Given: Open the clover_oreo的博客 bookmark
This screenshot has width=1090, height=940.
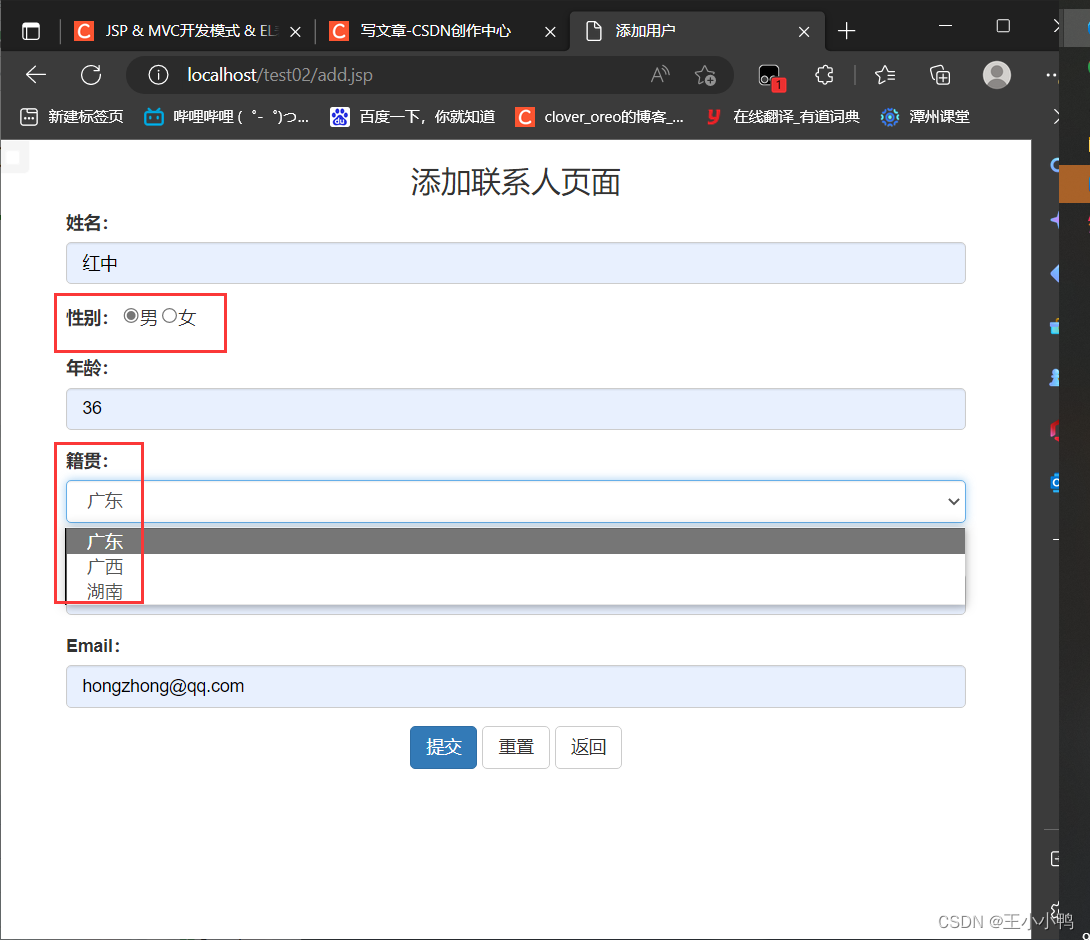Looking at the screenshot, I should pyautogui.click(x=599, y=117).
